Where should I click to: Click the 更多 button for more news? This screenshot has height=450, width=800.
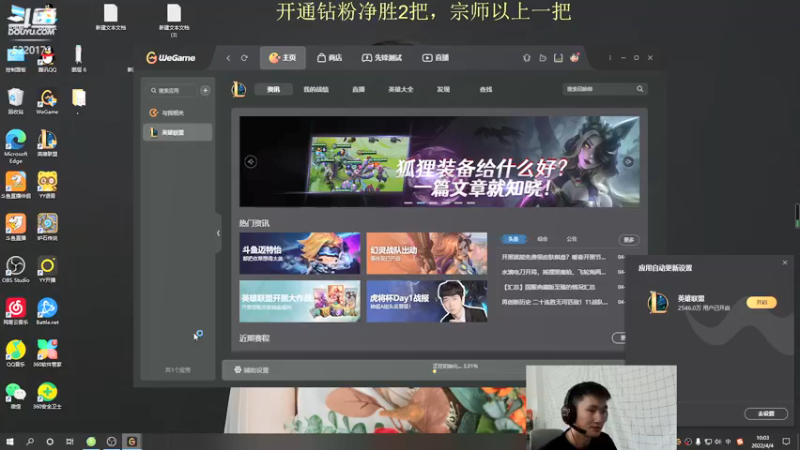[629, 239]
